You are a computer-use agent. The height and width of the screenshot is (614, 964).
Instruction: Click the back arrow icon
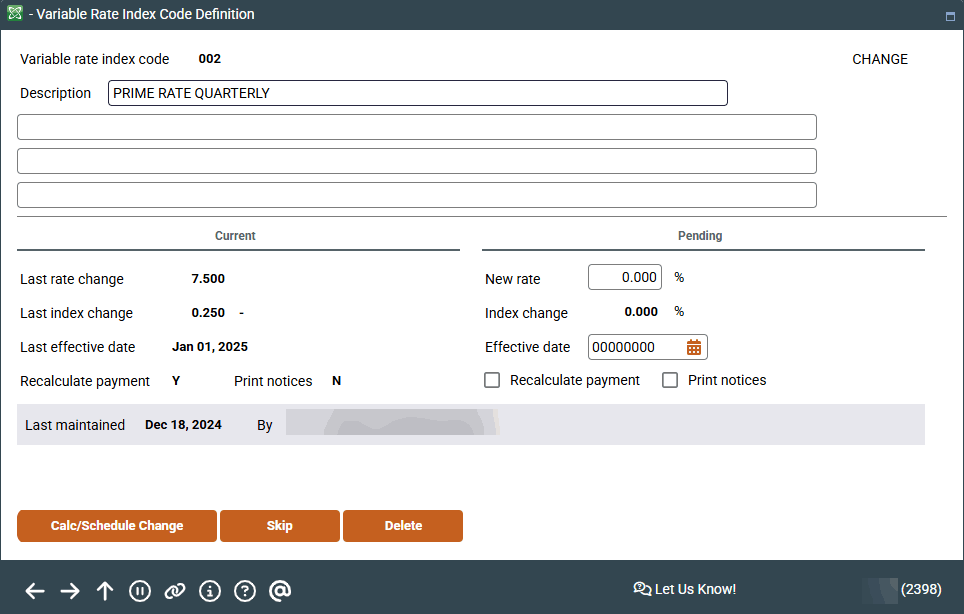click(35, 591)
